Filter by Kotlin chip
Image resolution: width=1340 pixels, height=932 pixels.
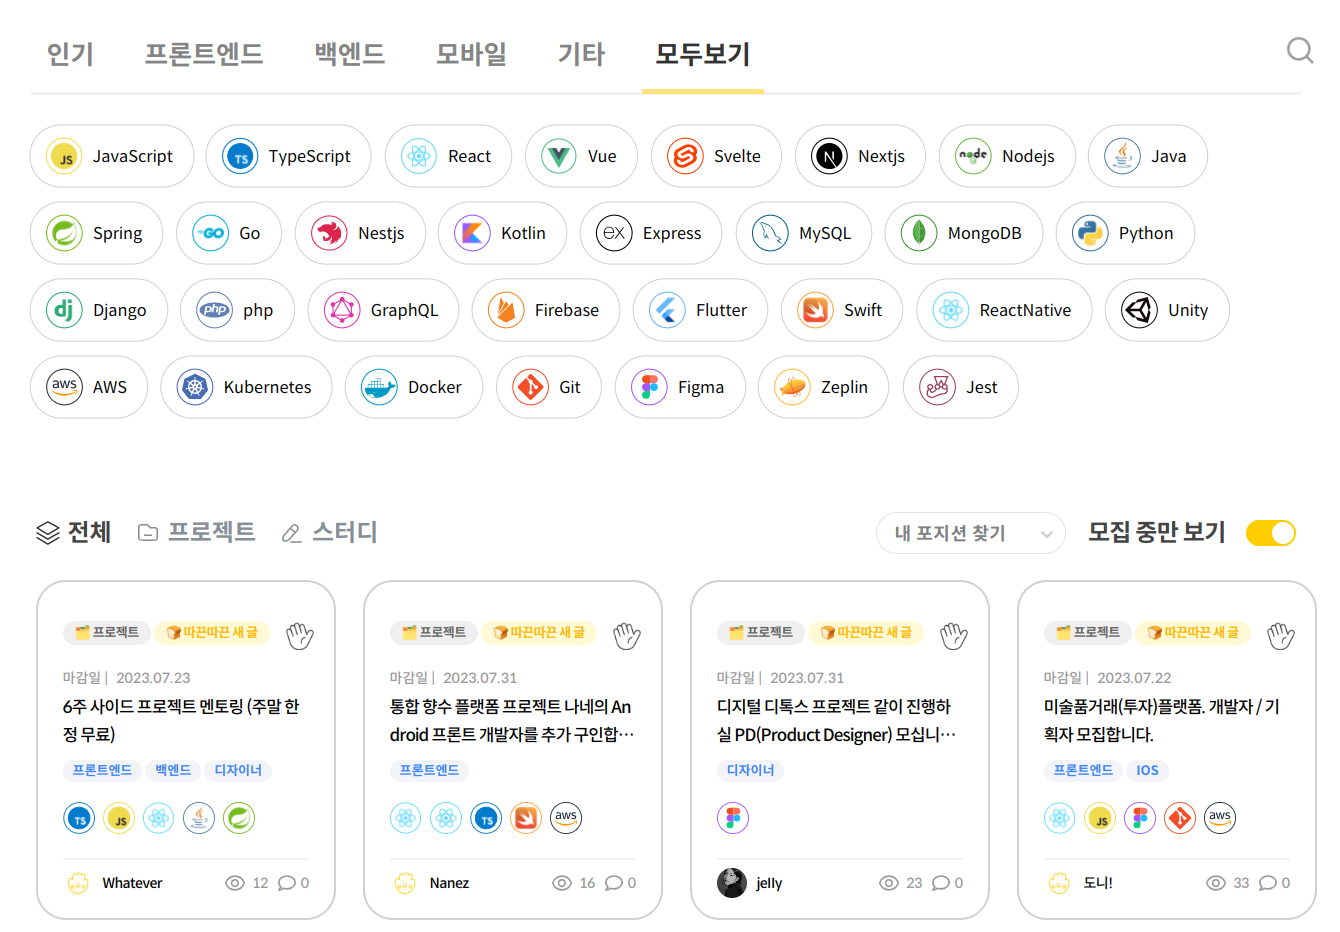point(502,233)
